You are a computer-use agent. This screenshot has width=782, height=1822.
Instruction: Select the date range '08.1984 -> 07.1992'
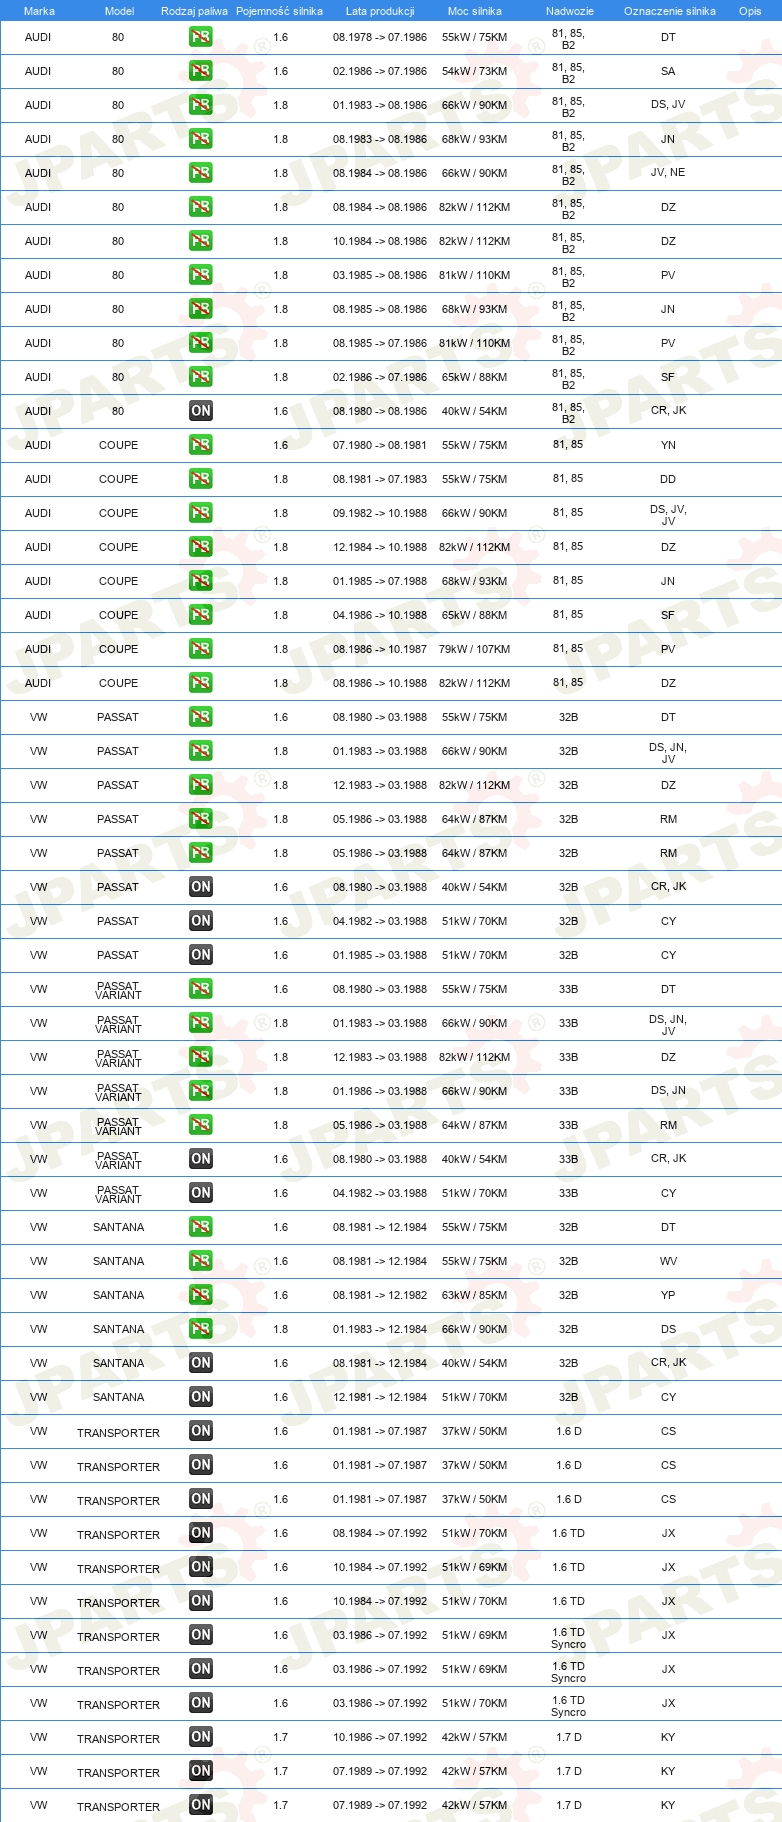coord(380,1533)
